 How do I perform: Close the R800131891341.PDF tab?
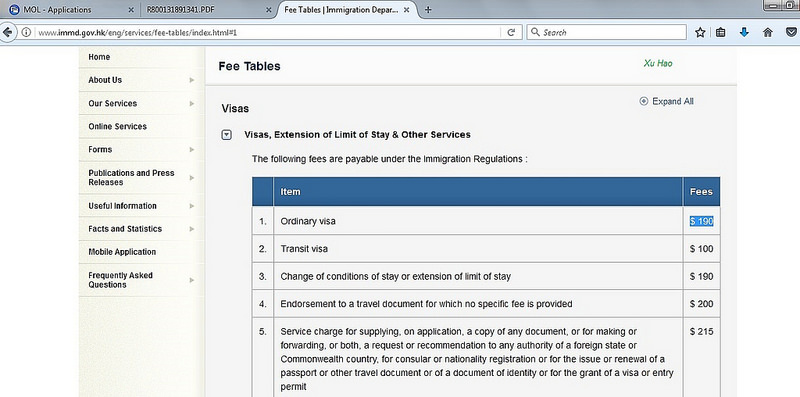(x=268, y=10)
